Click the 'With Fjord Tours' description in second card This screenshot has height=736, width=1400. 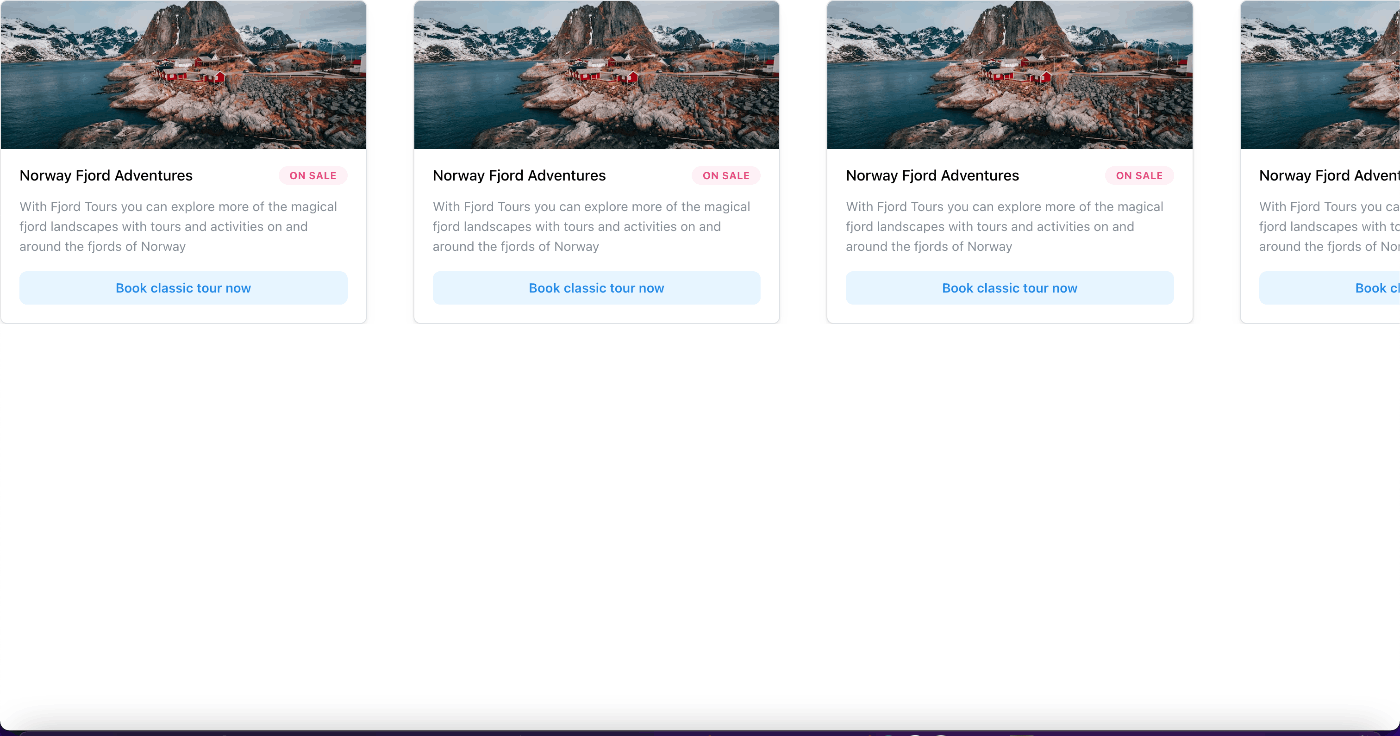pos(592,227)
